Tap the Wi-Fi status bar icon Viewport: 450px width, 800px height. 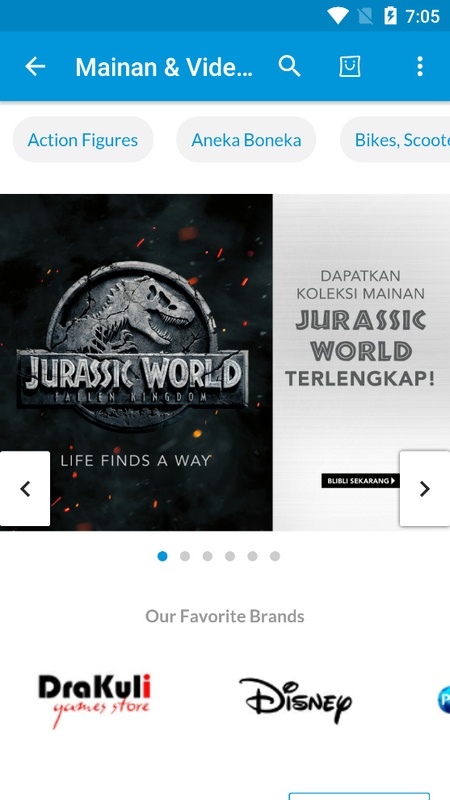point(338,16)
